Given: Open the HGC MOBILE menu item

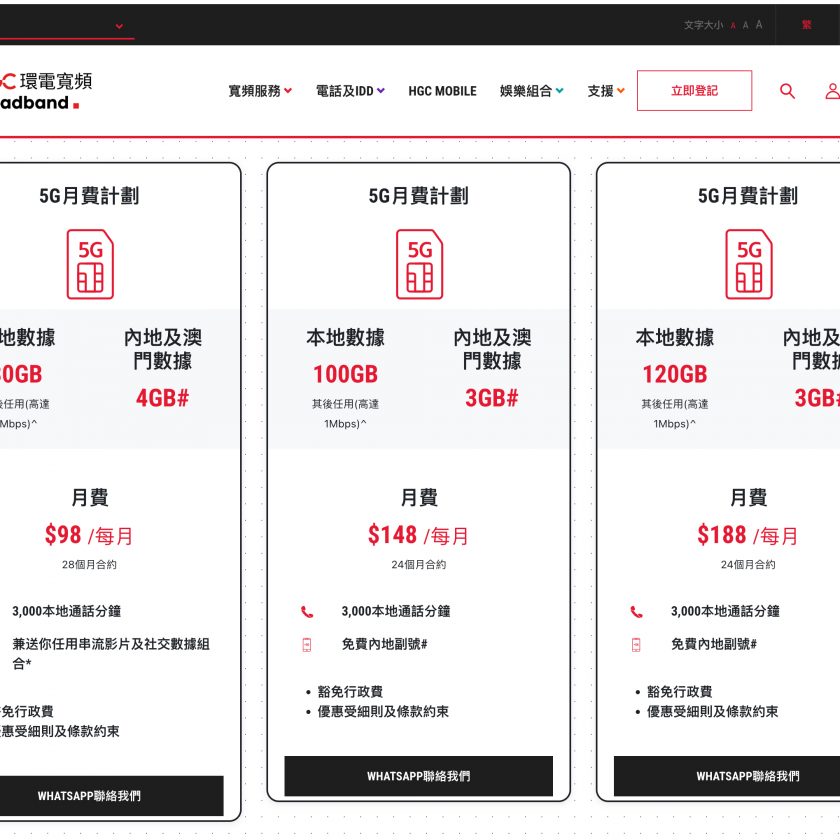Looking at the screenshot, I should (x=442, y=91).
